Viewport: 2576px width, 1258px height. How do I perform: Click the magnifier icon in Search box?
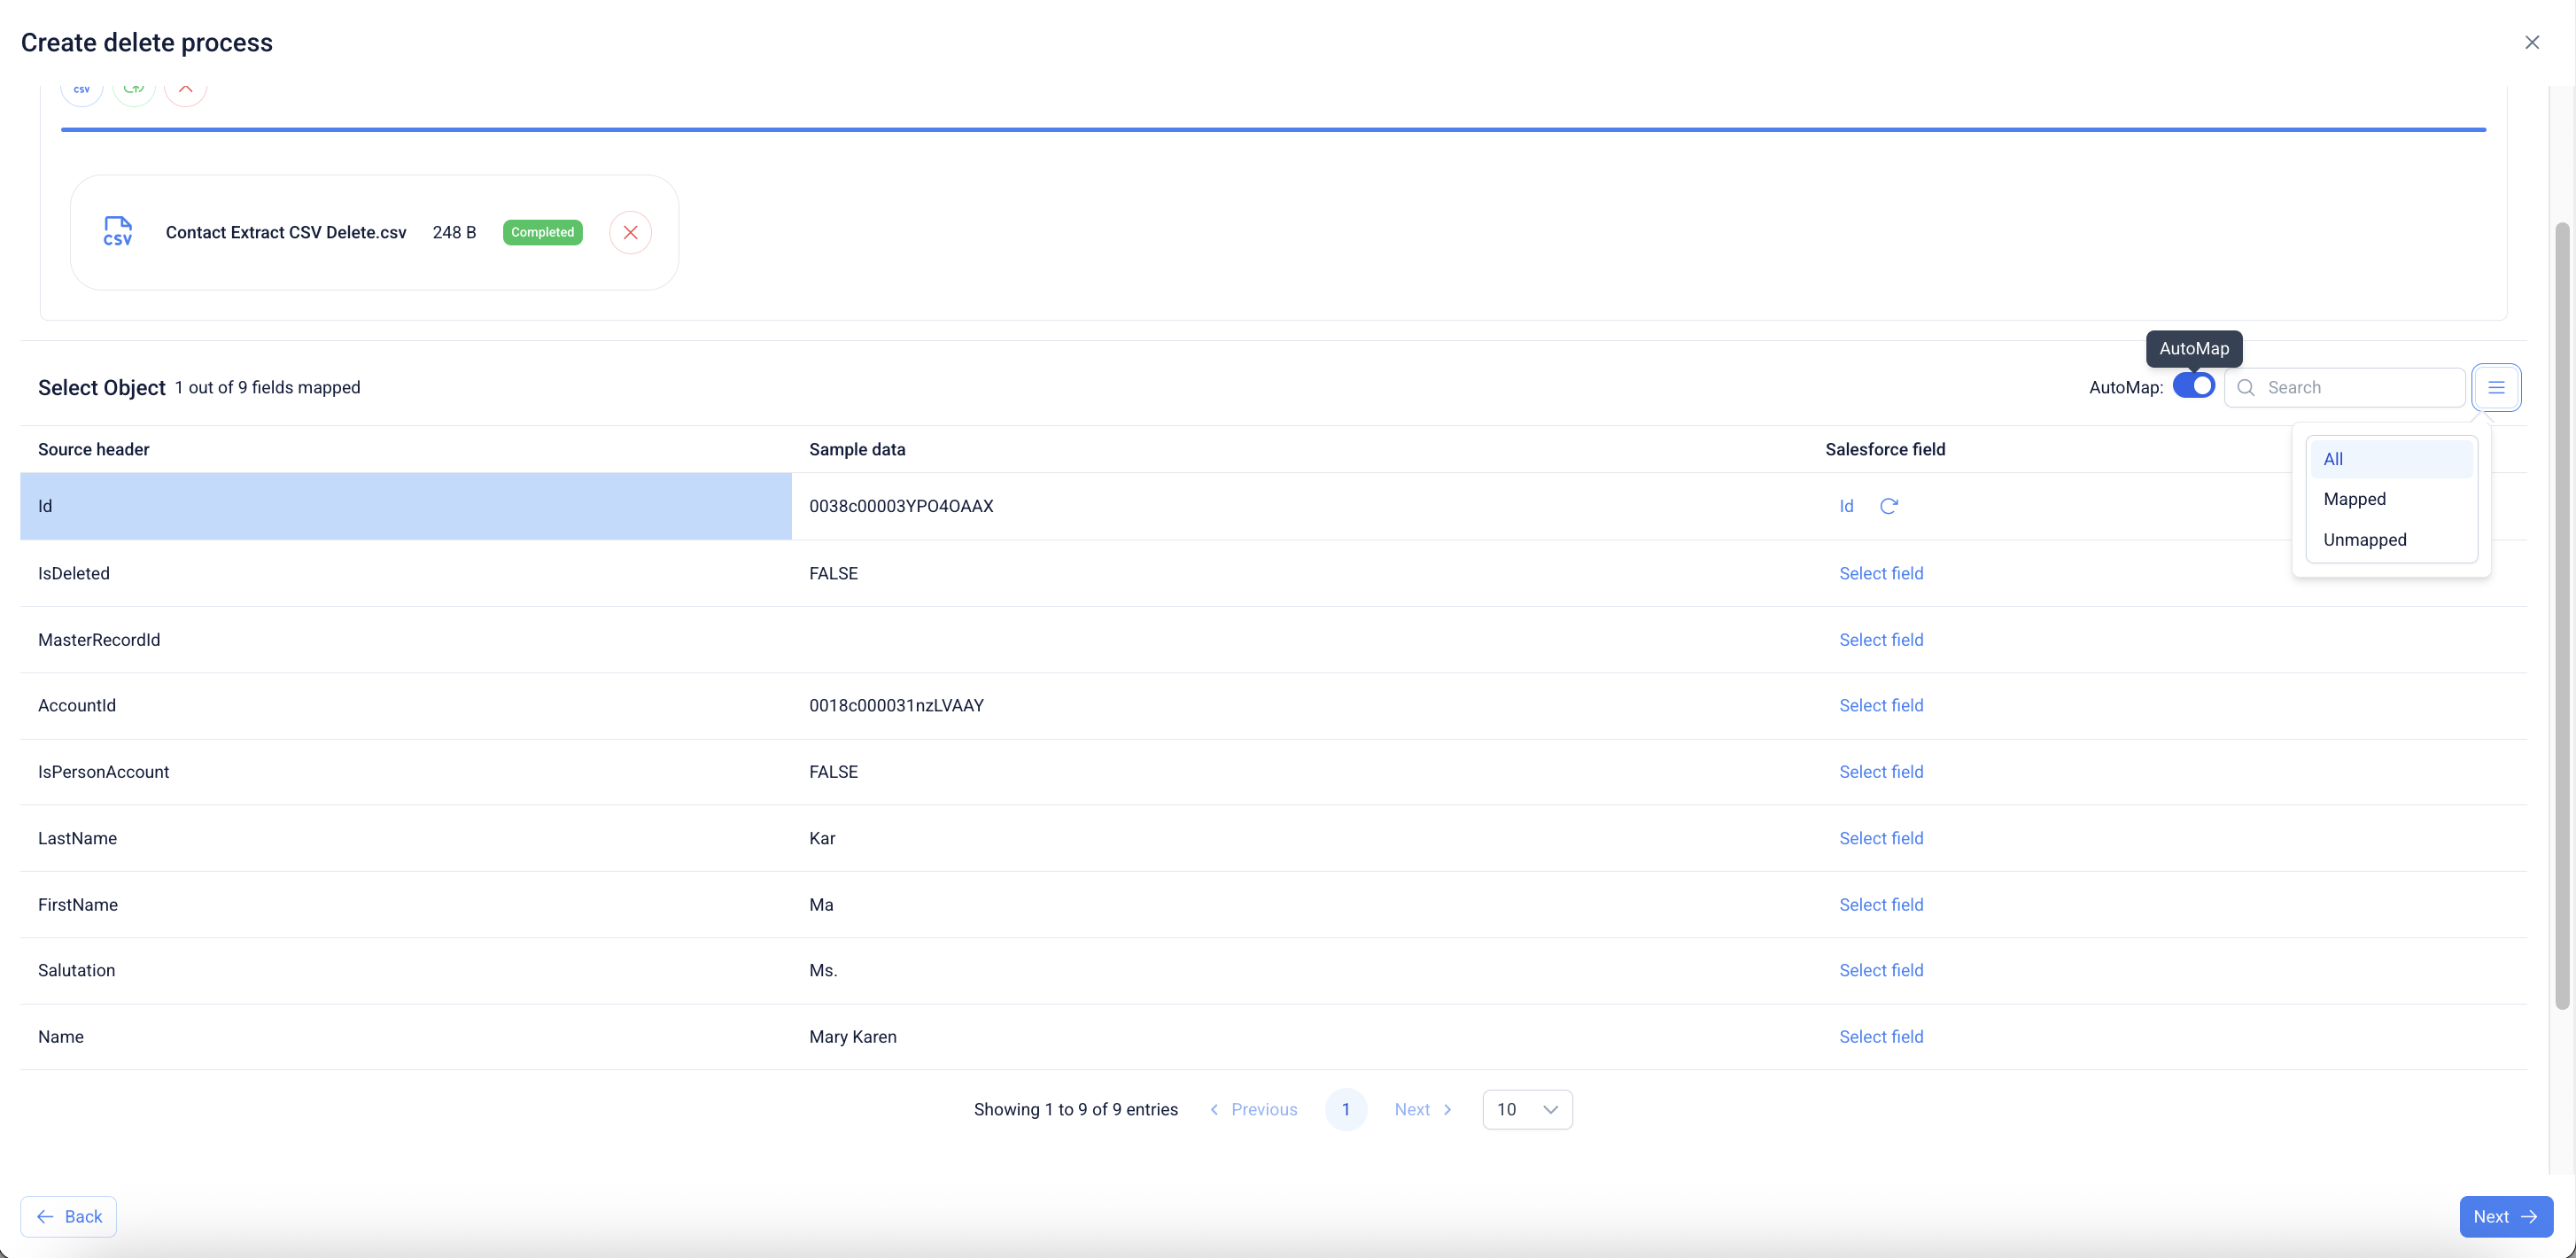click(2246, 387)
